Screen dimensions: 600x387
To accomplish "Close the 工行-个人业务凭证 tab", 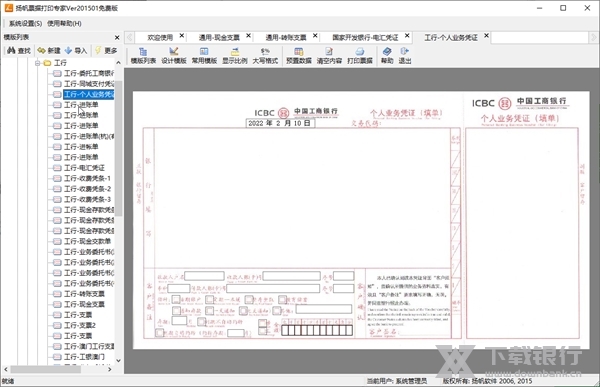I will click(486, 36).
